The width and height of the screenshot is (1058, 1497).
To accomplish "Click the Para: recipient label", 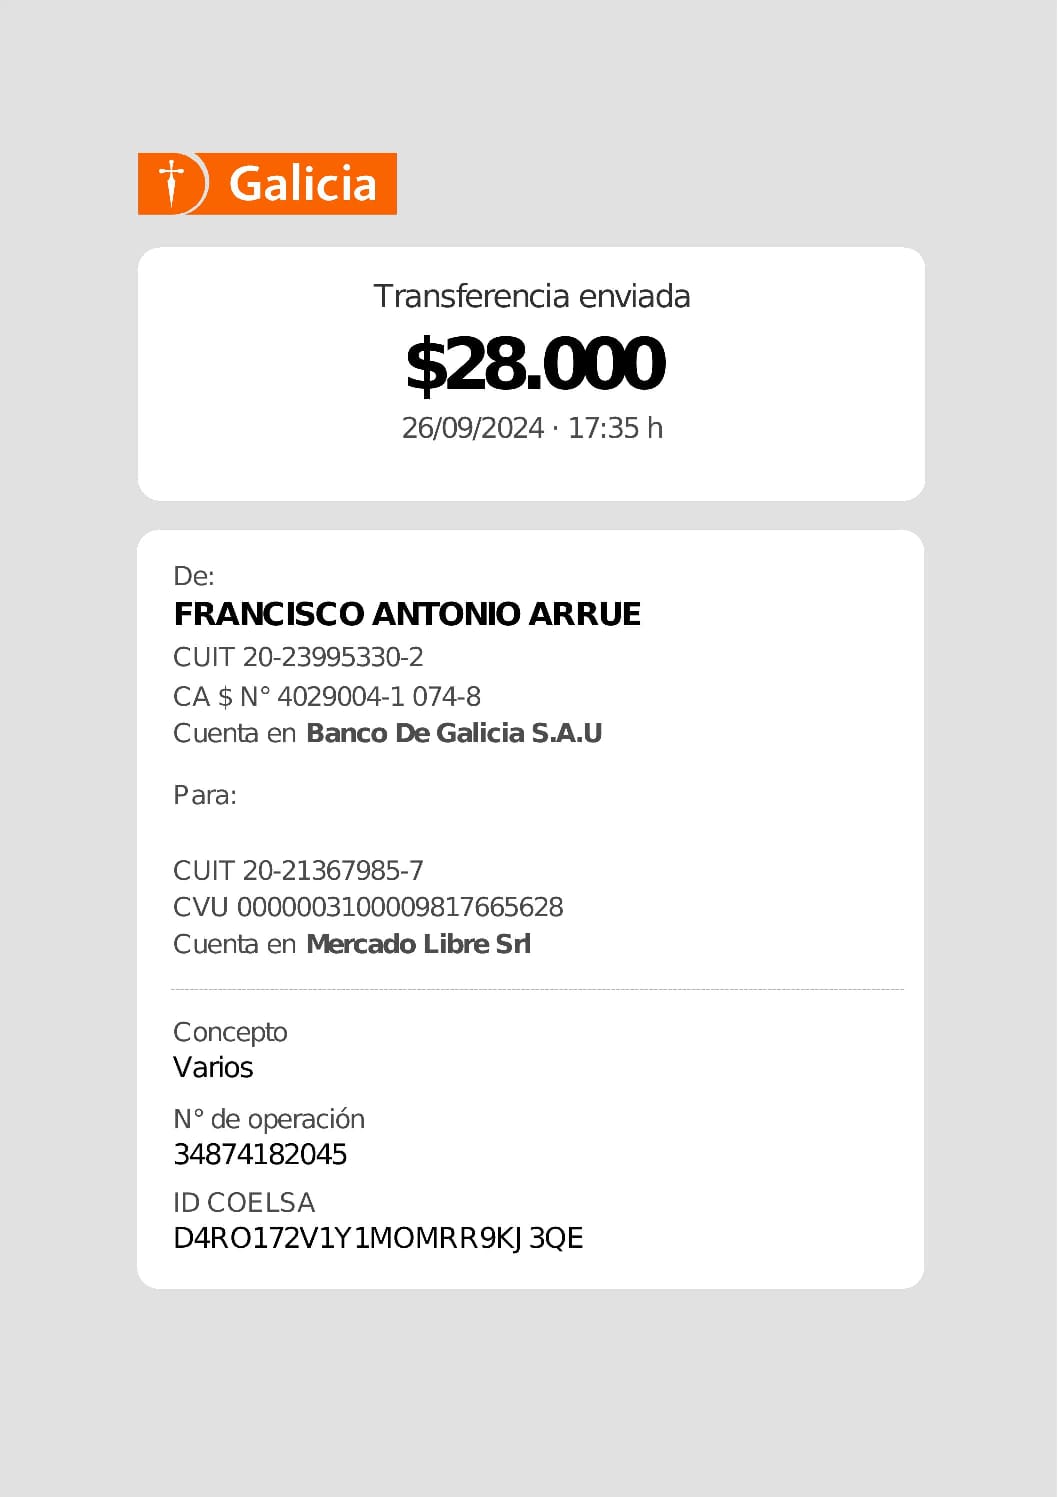I will 205,795.
